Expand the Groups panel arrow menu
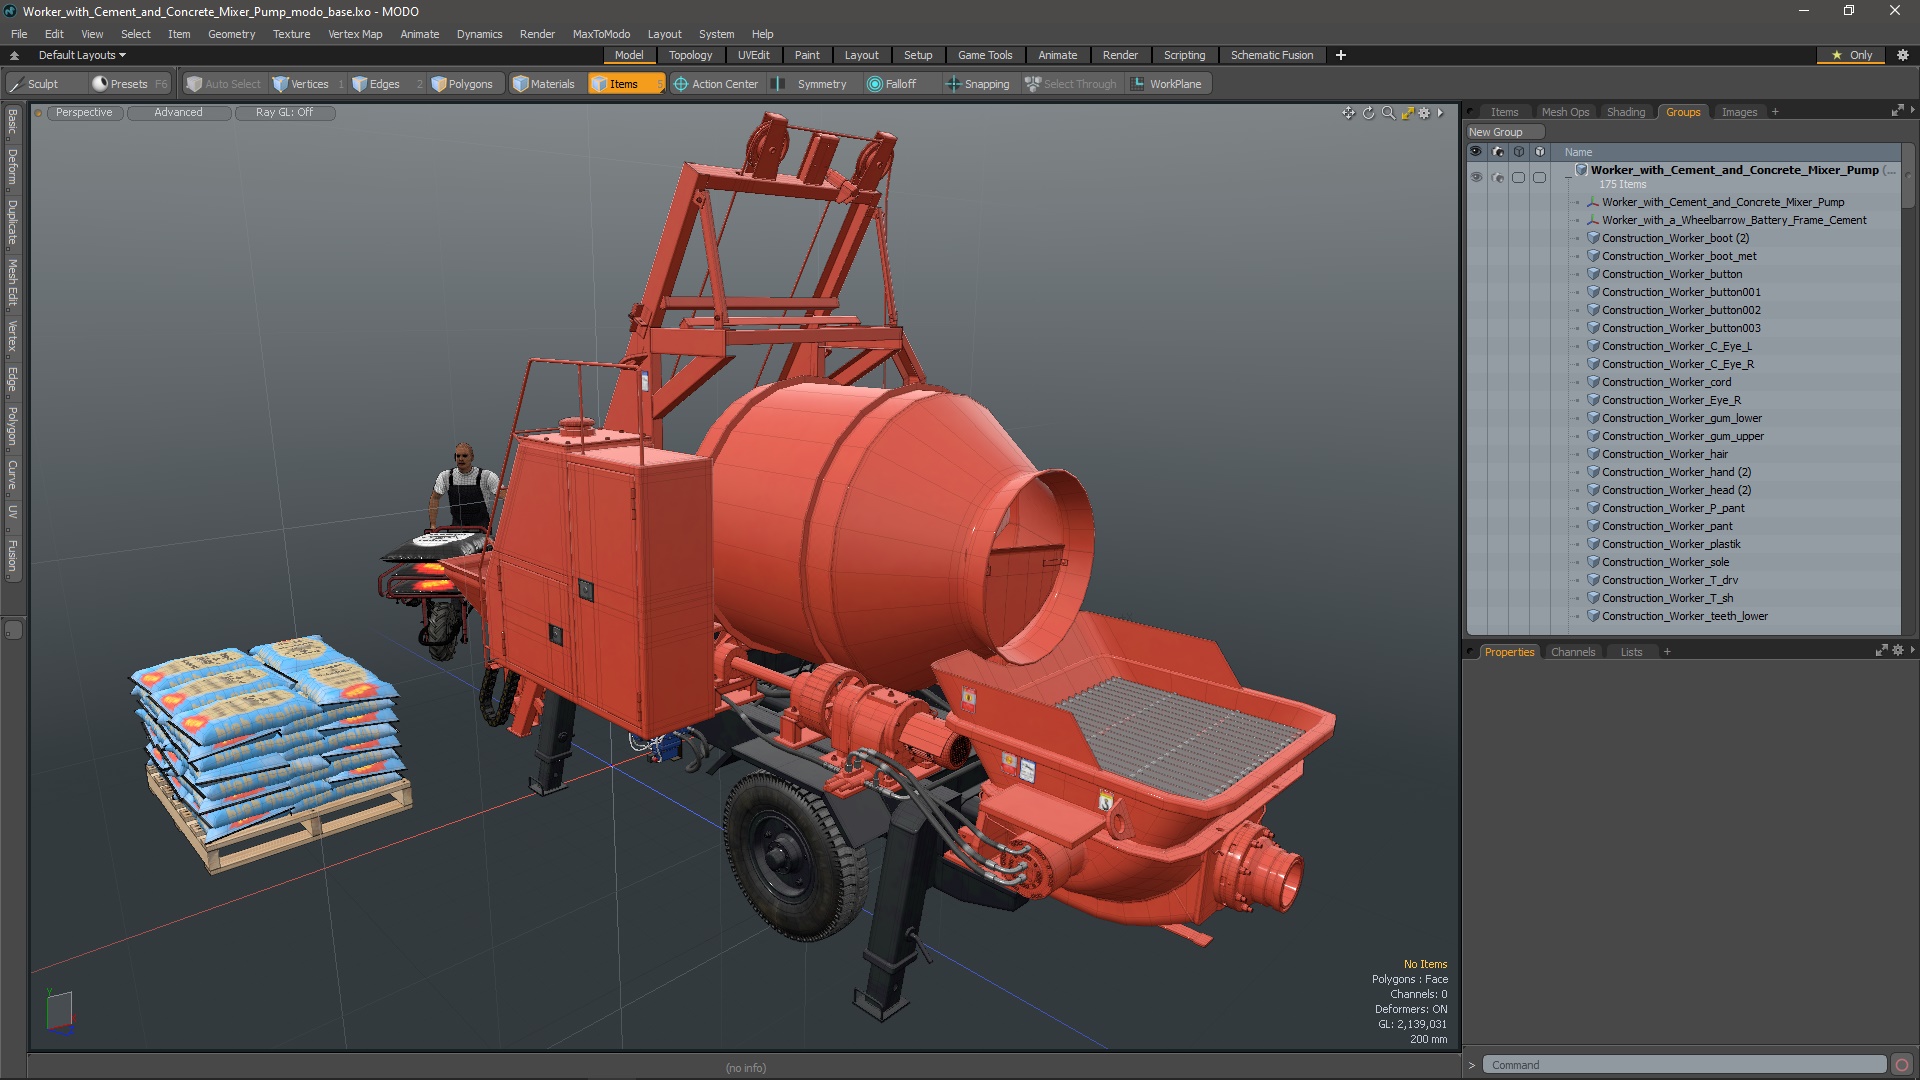 (x=1912, y=110)
